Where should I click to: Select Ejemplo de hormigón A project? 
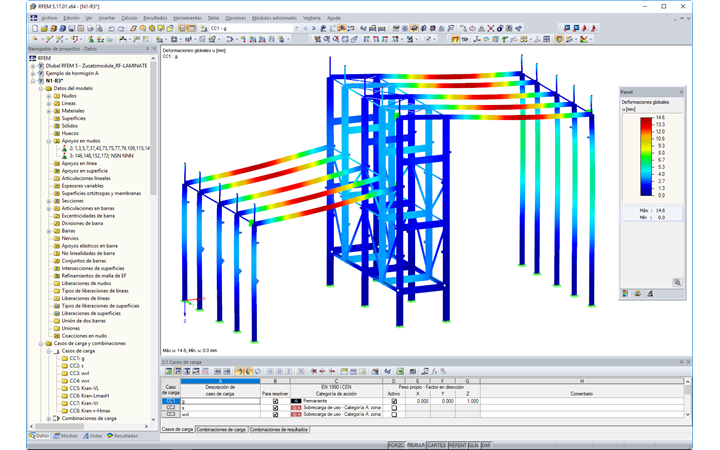coord(72,73)
